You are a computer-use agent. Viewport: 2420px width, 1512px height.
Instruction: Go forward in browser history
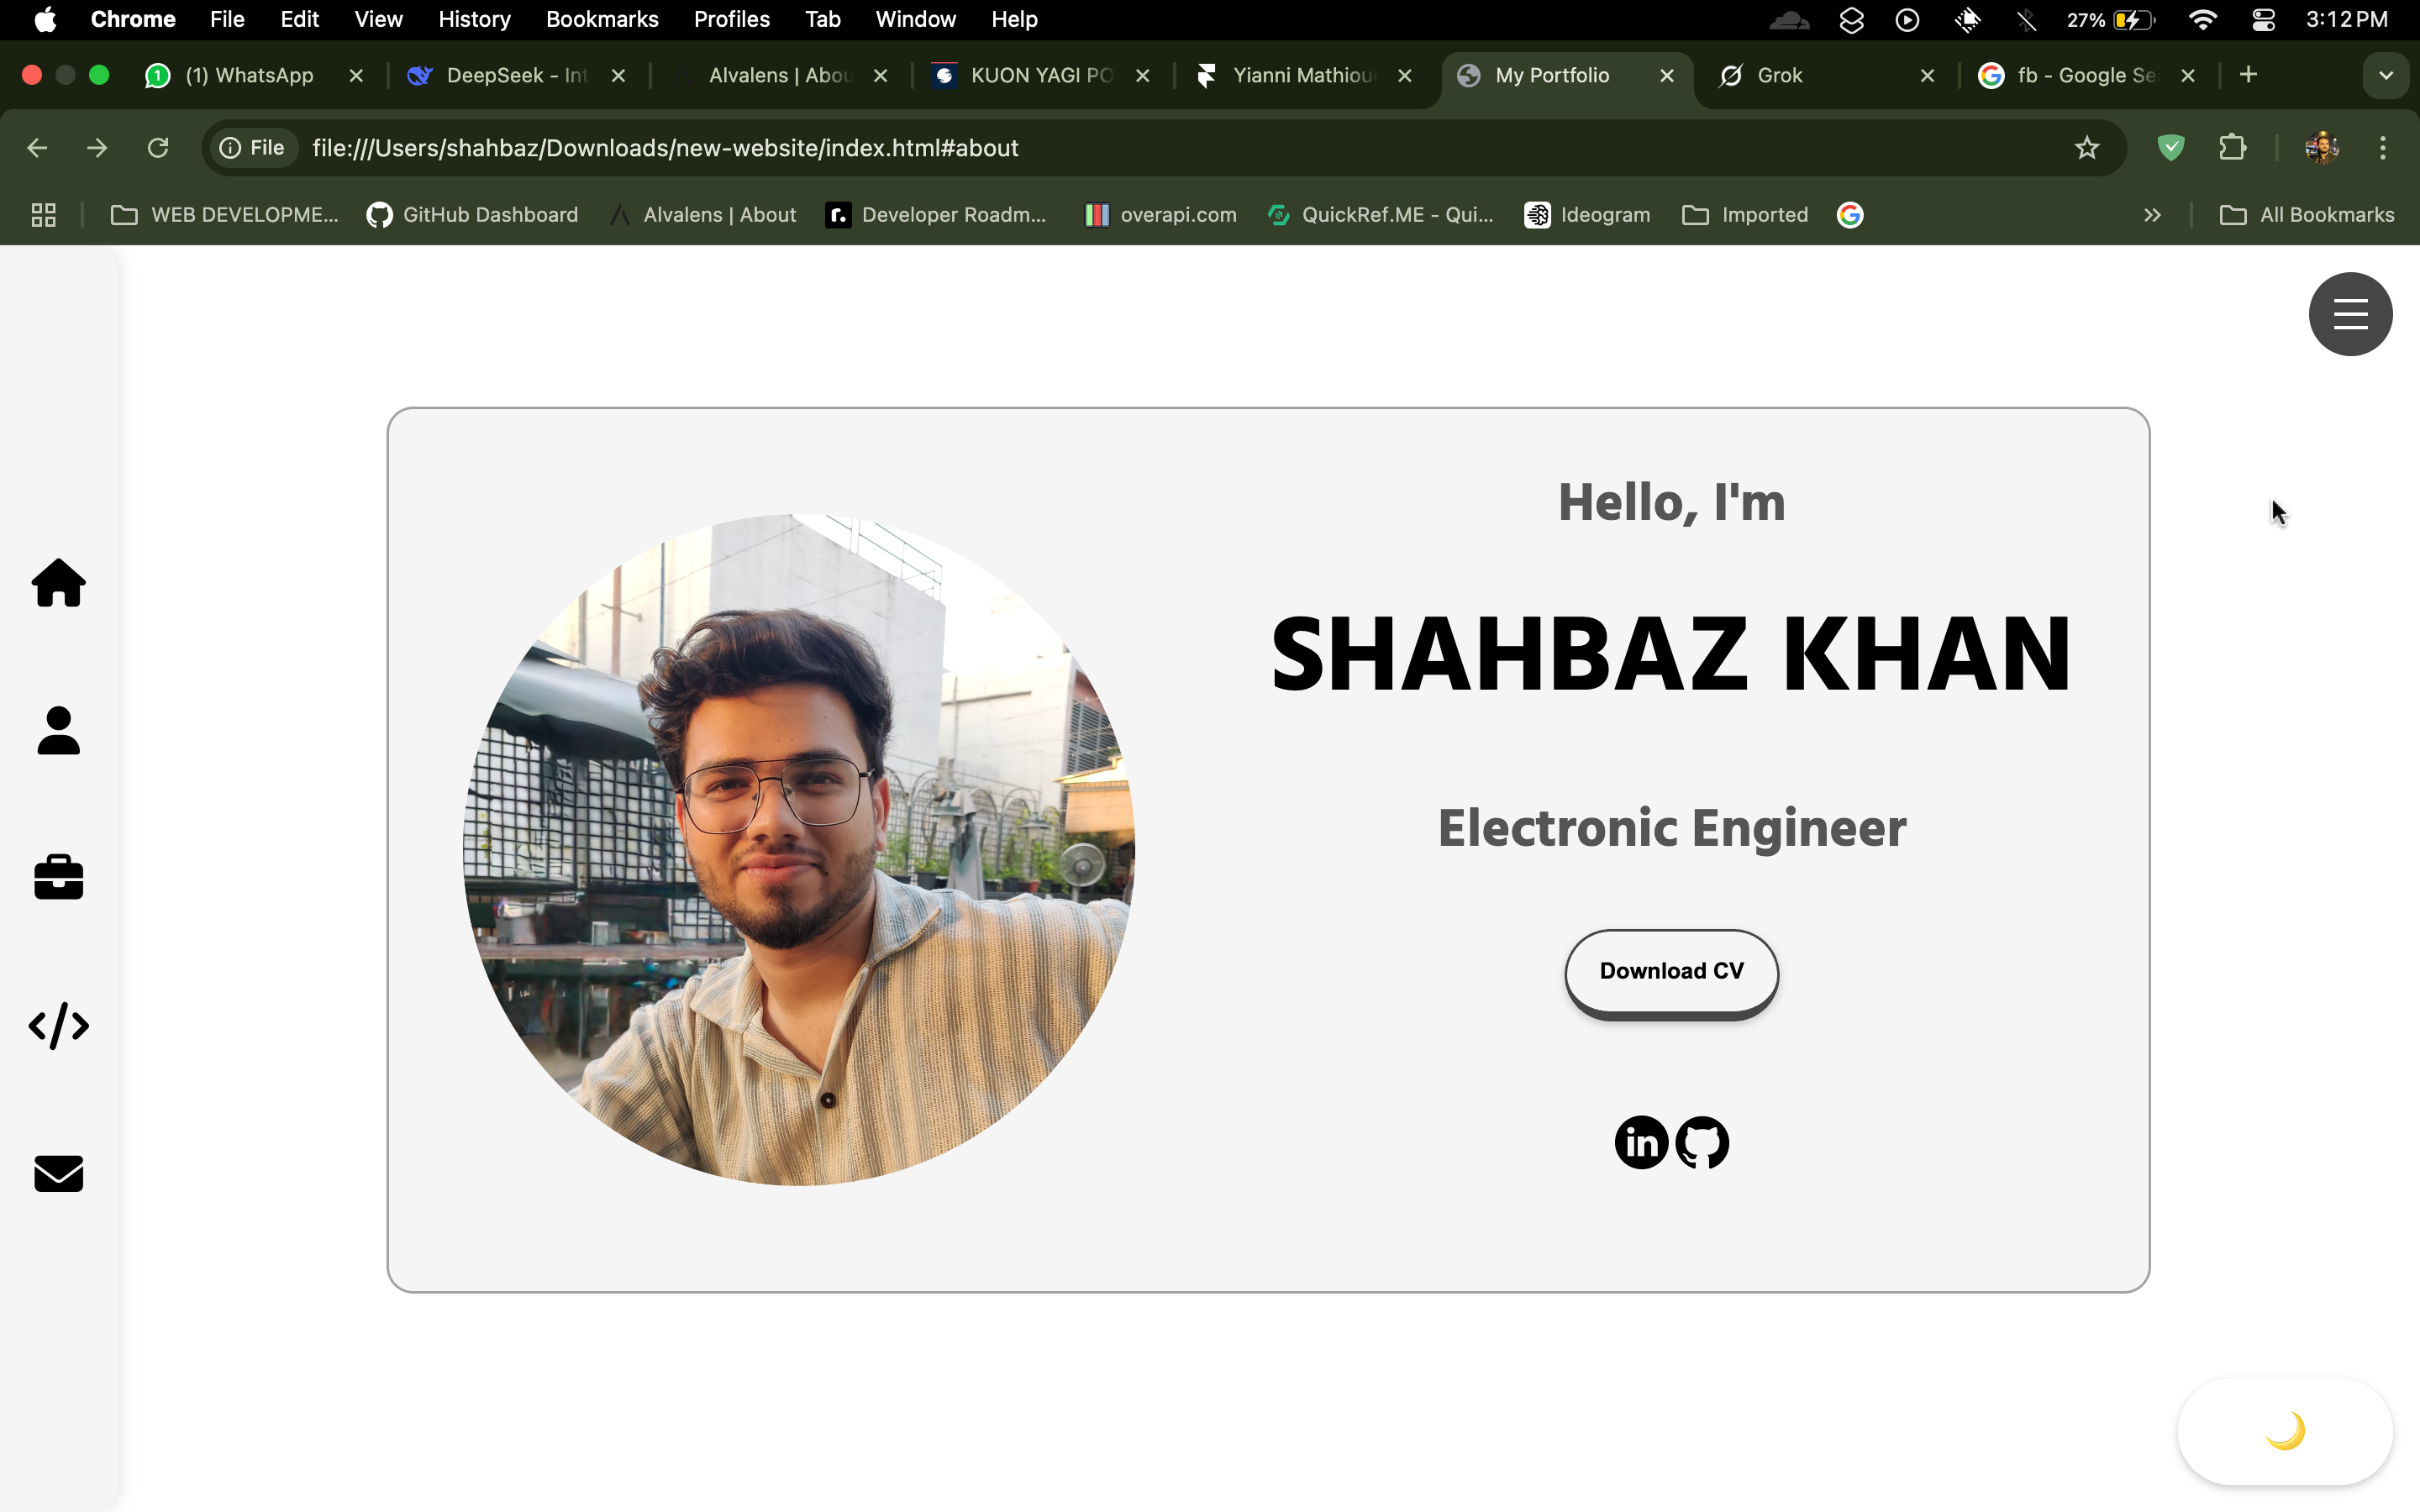click(x=97, y=148)
